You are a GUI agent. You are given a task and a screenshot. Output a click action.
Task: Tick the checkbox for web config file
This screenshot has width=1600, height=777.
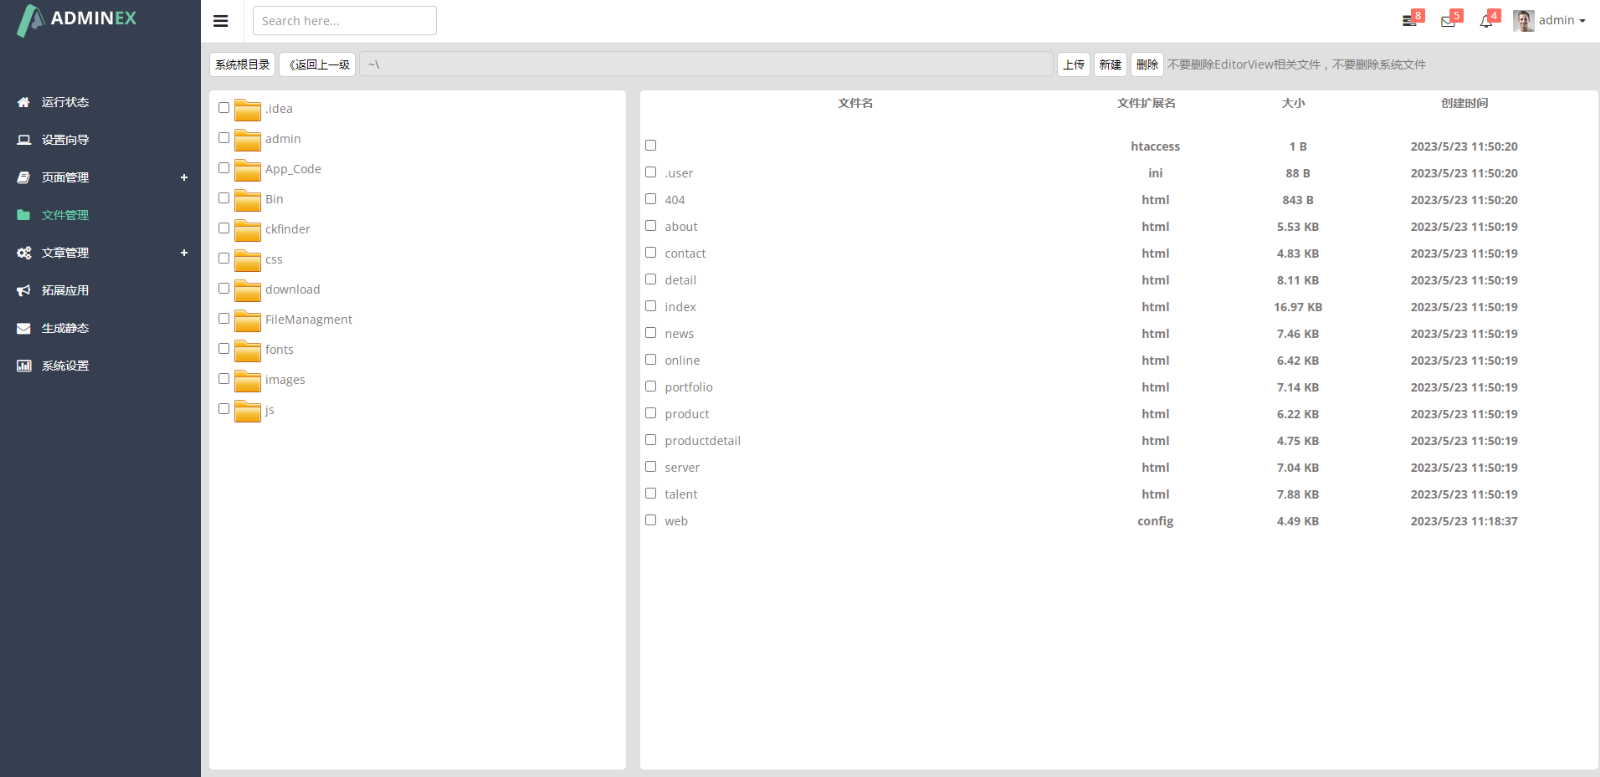click(x=651, y=520)
